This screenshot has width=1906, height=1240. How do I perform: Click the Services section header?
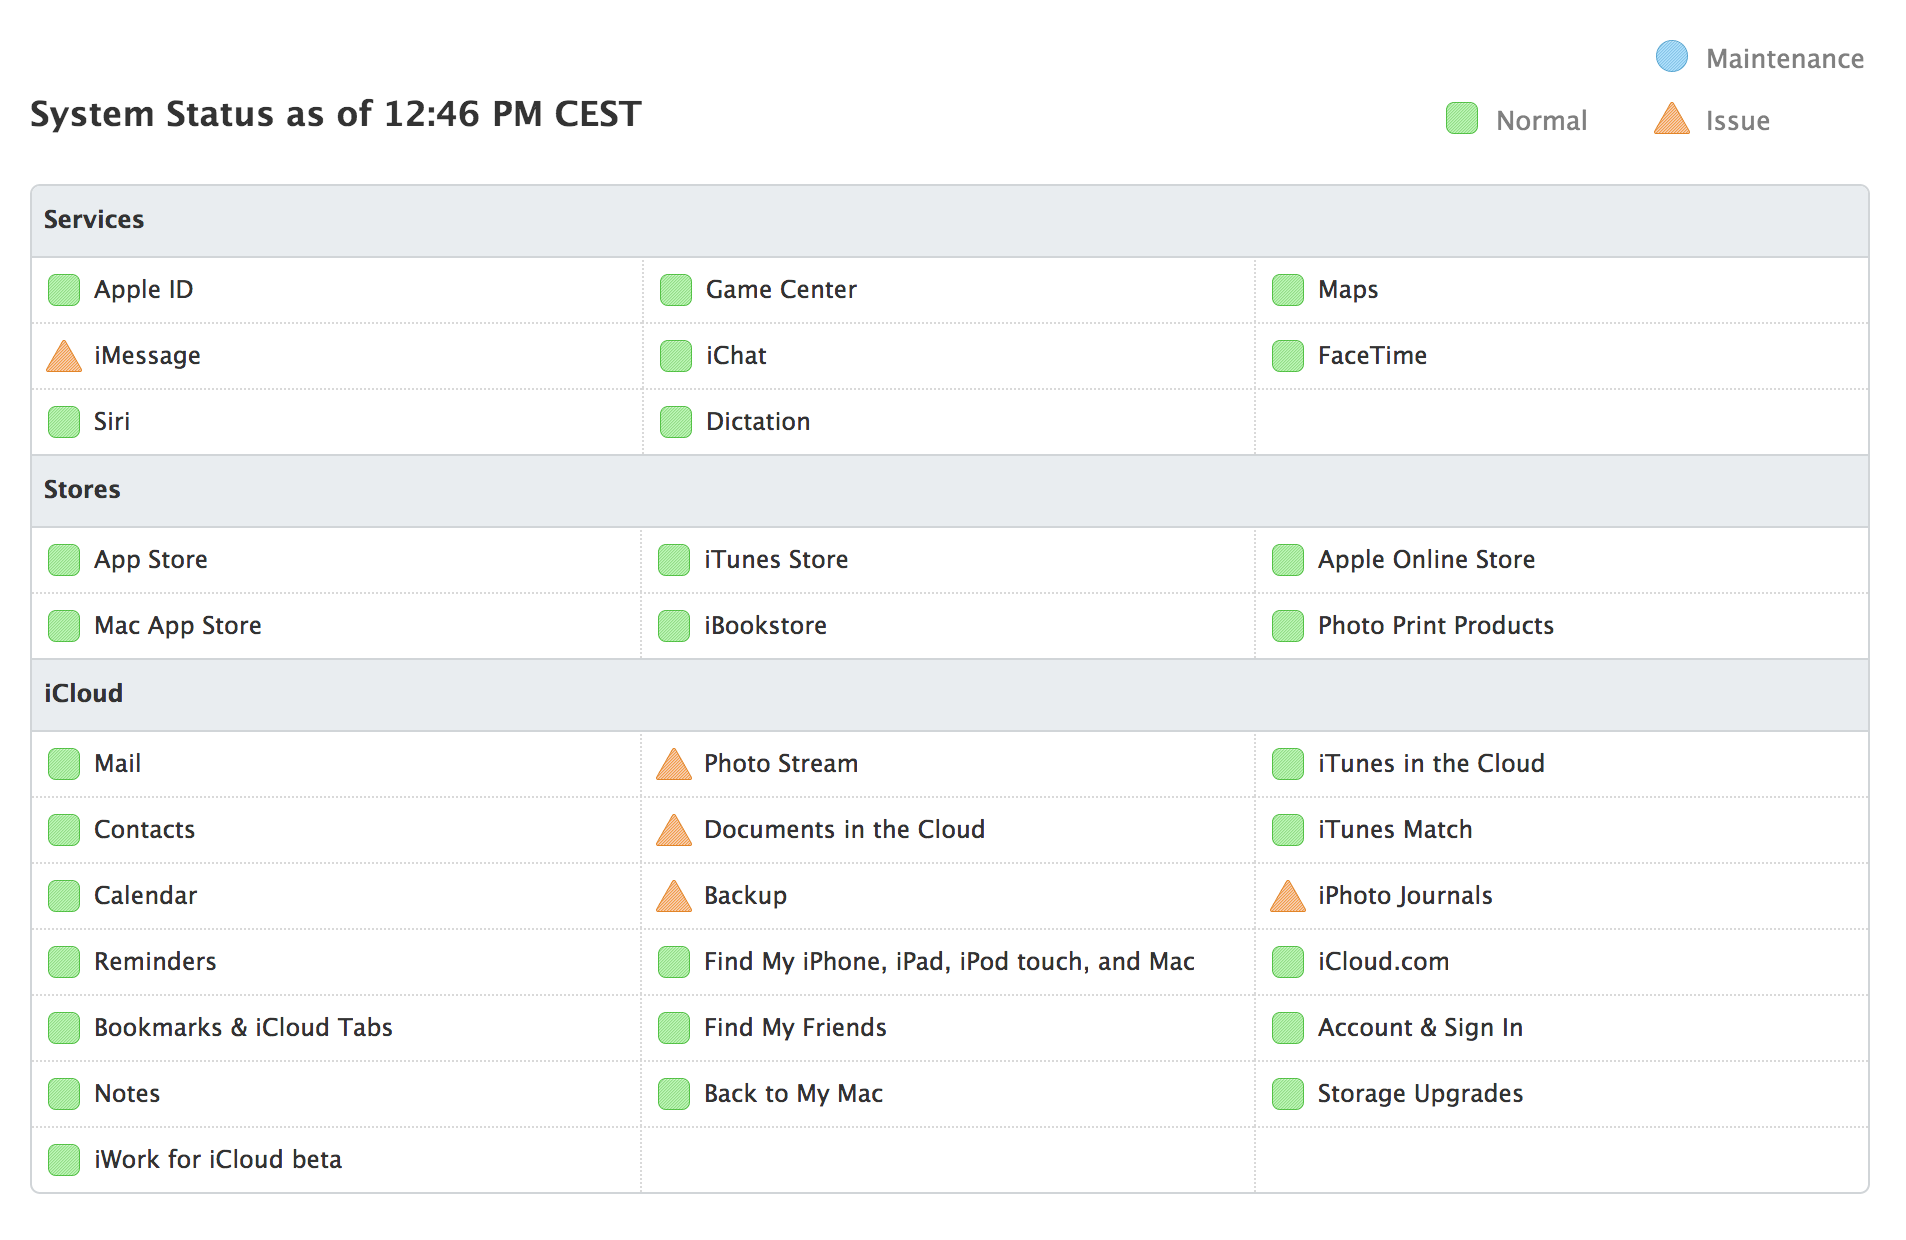950,221
